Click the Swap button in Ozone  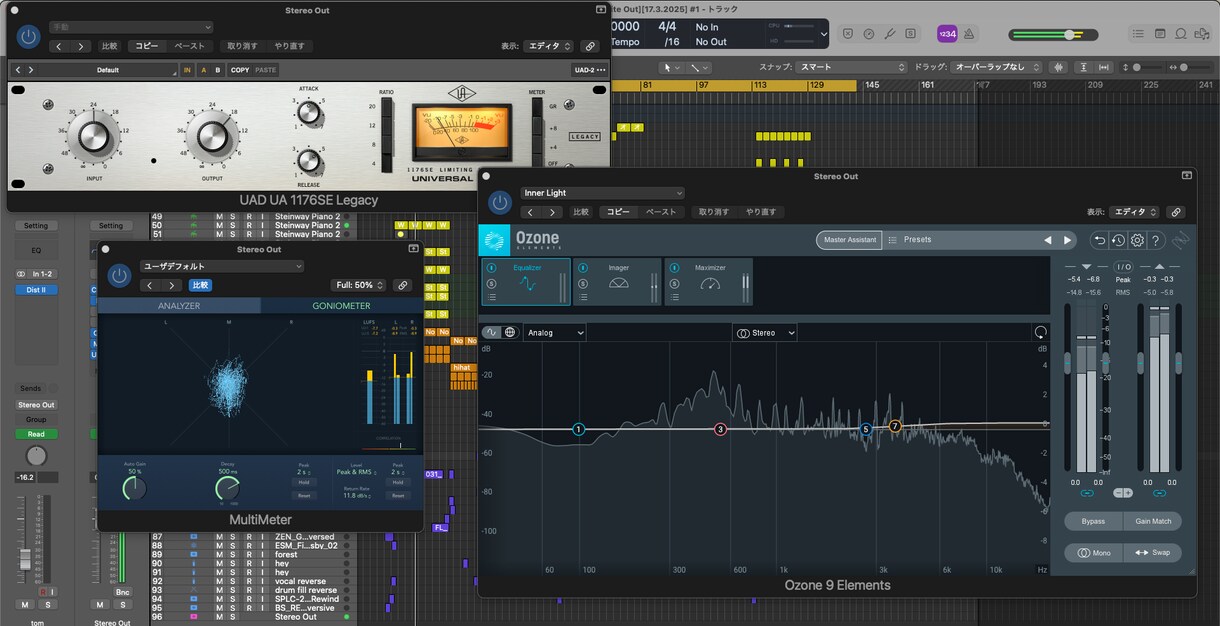coord(1153,553)
